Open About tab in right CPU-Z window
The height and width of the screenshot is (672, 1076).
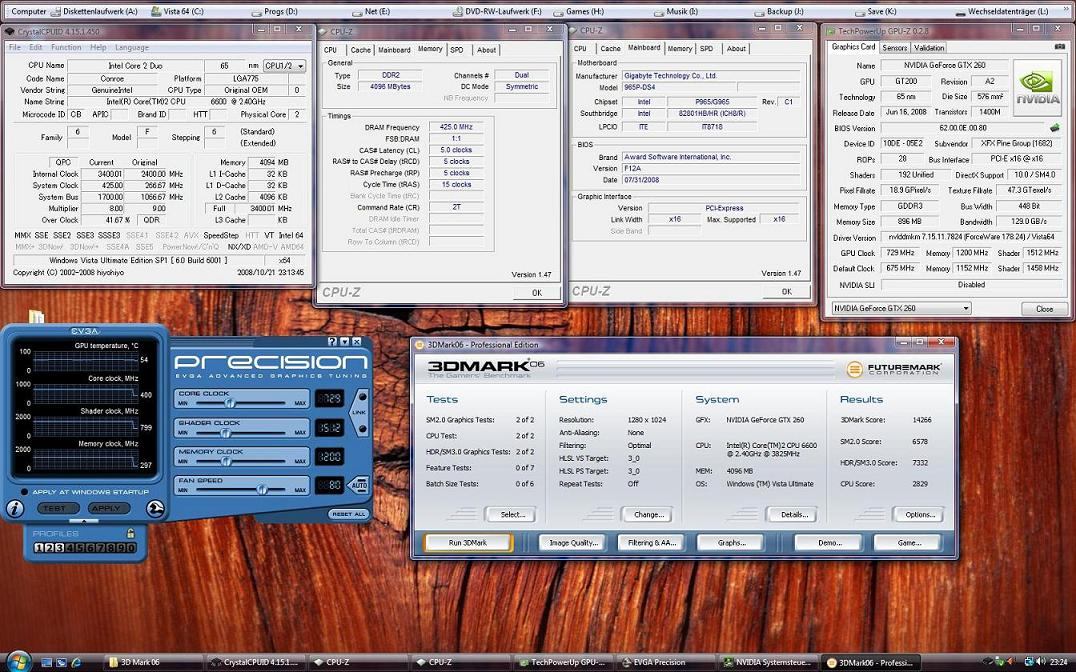coord(736,48)
